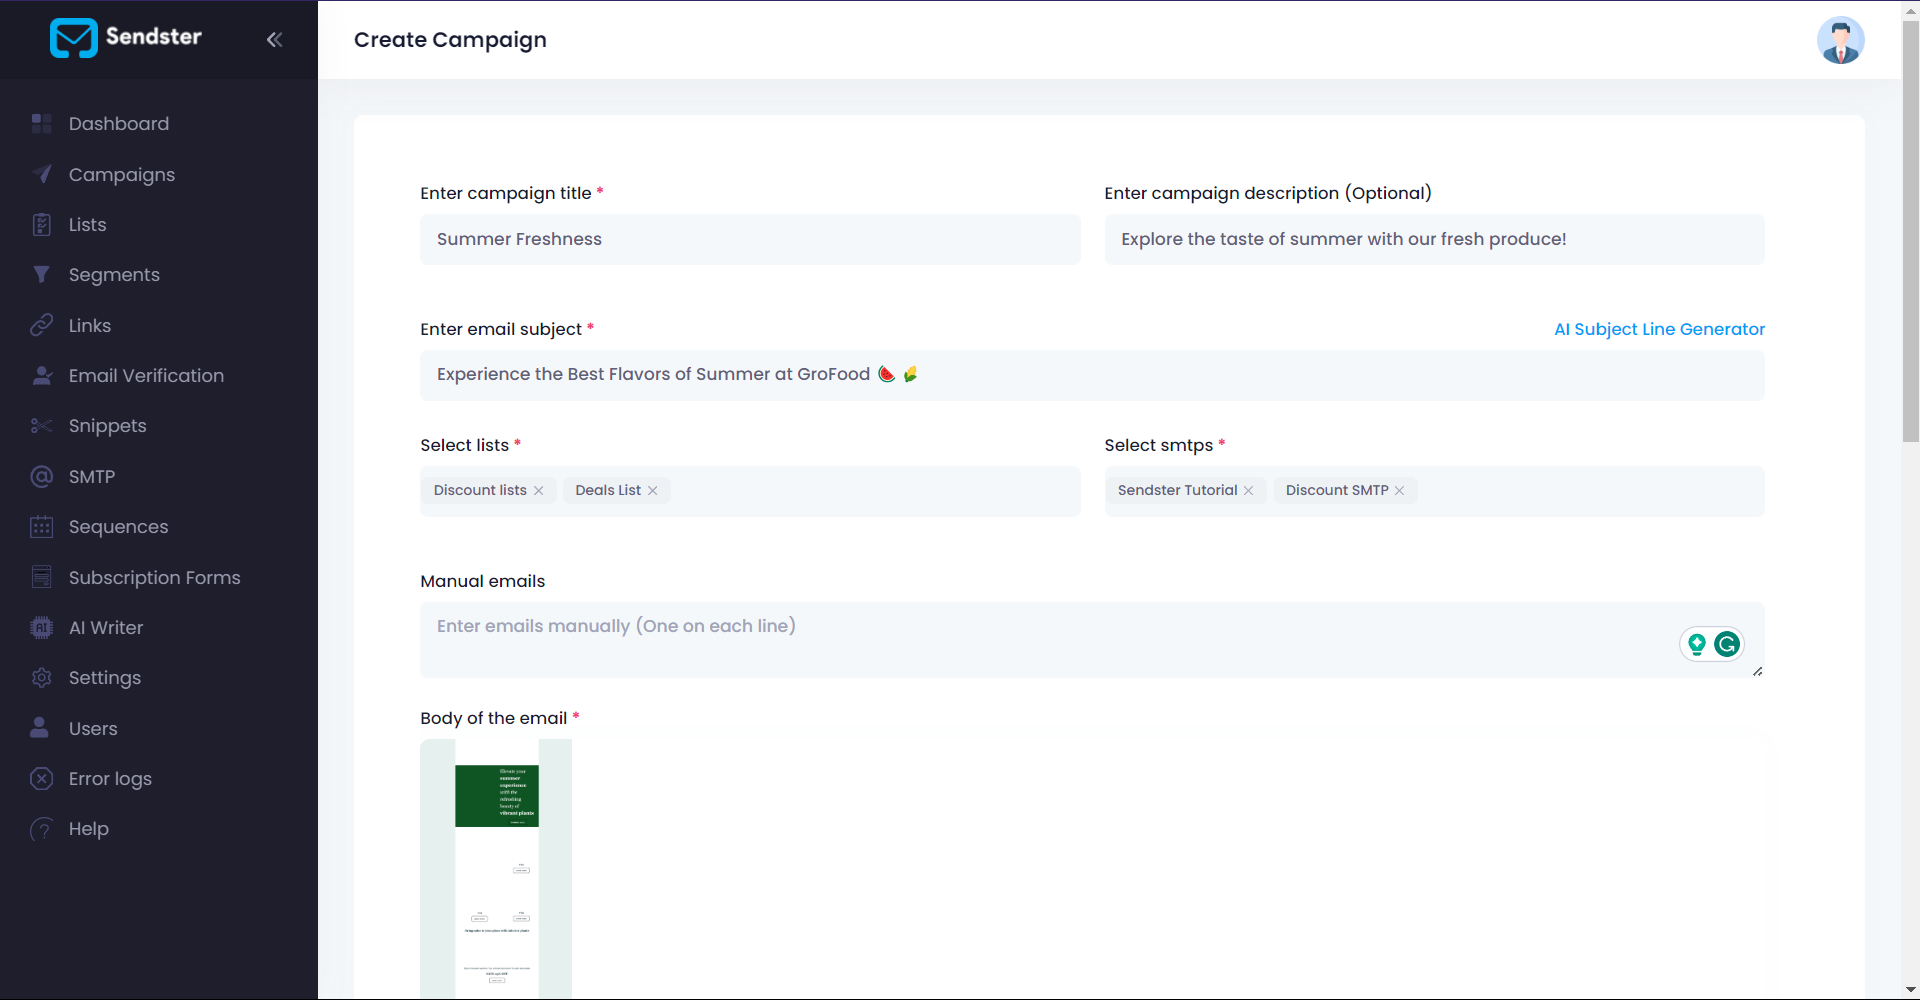Go to Campaigns in sidebar
This screenshot has width=1920, height=1000.
point(121,175)
